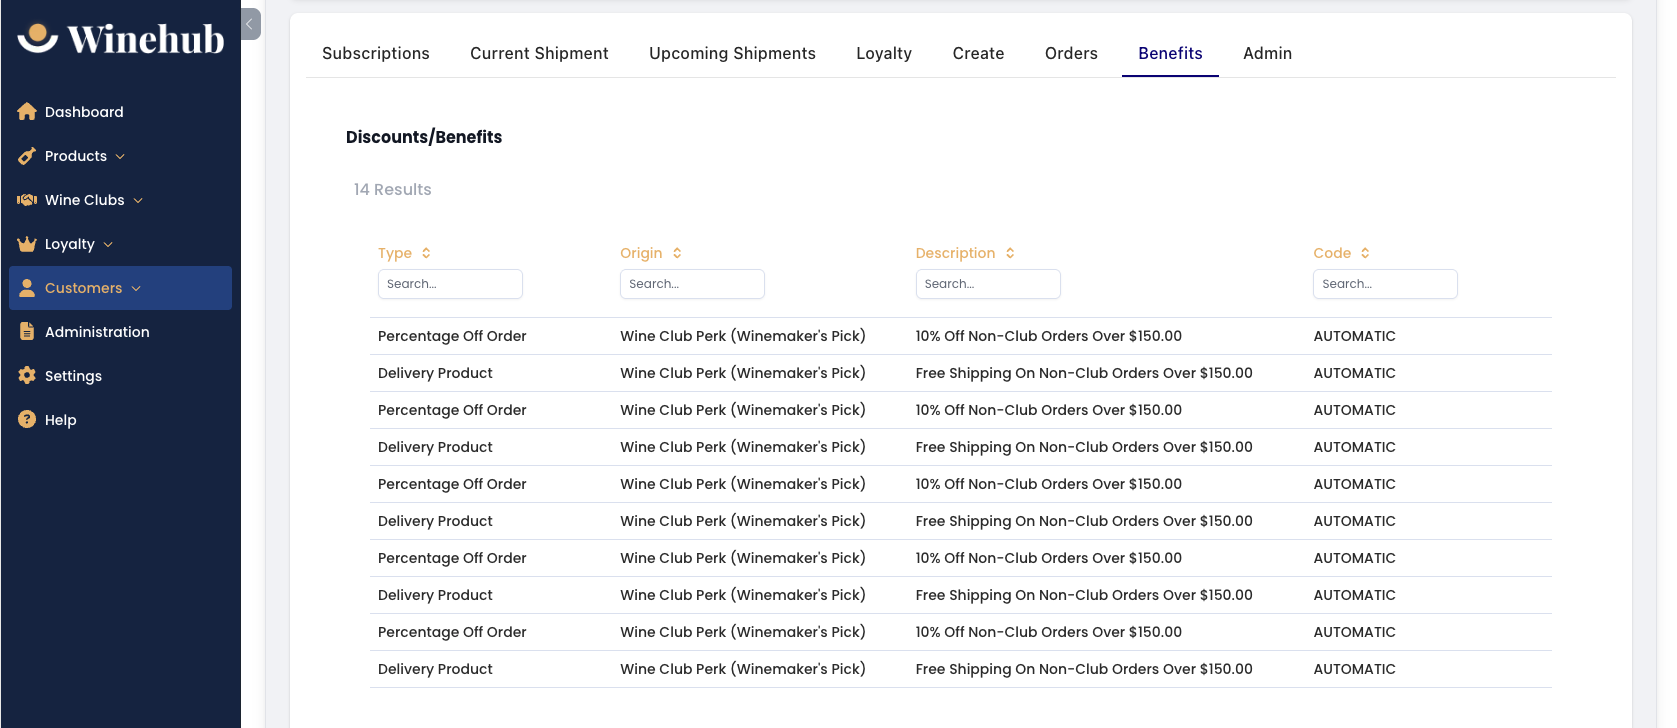Expand the Loyalty submenu chevron
Screen dimensions: 1677x728
click(108, 244)
